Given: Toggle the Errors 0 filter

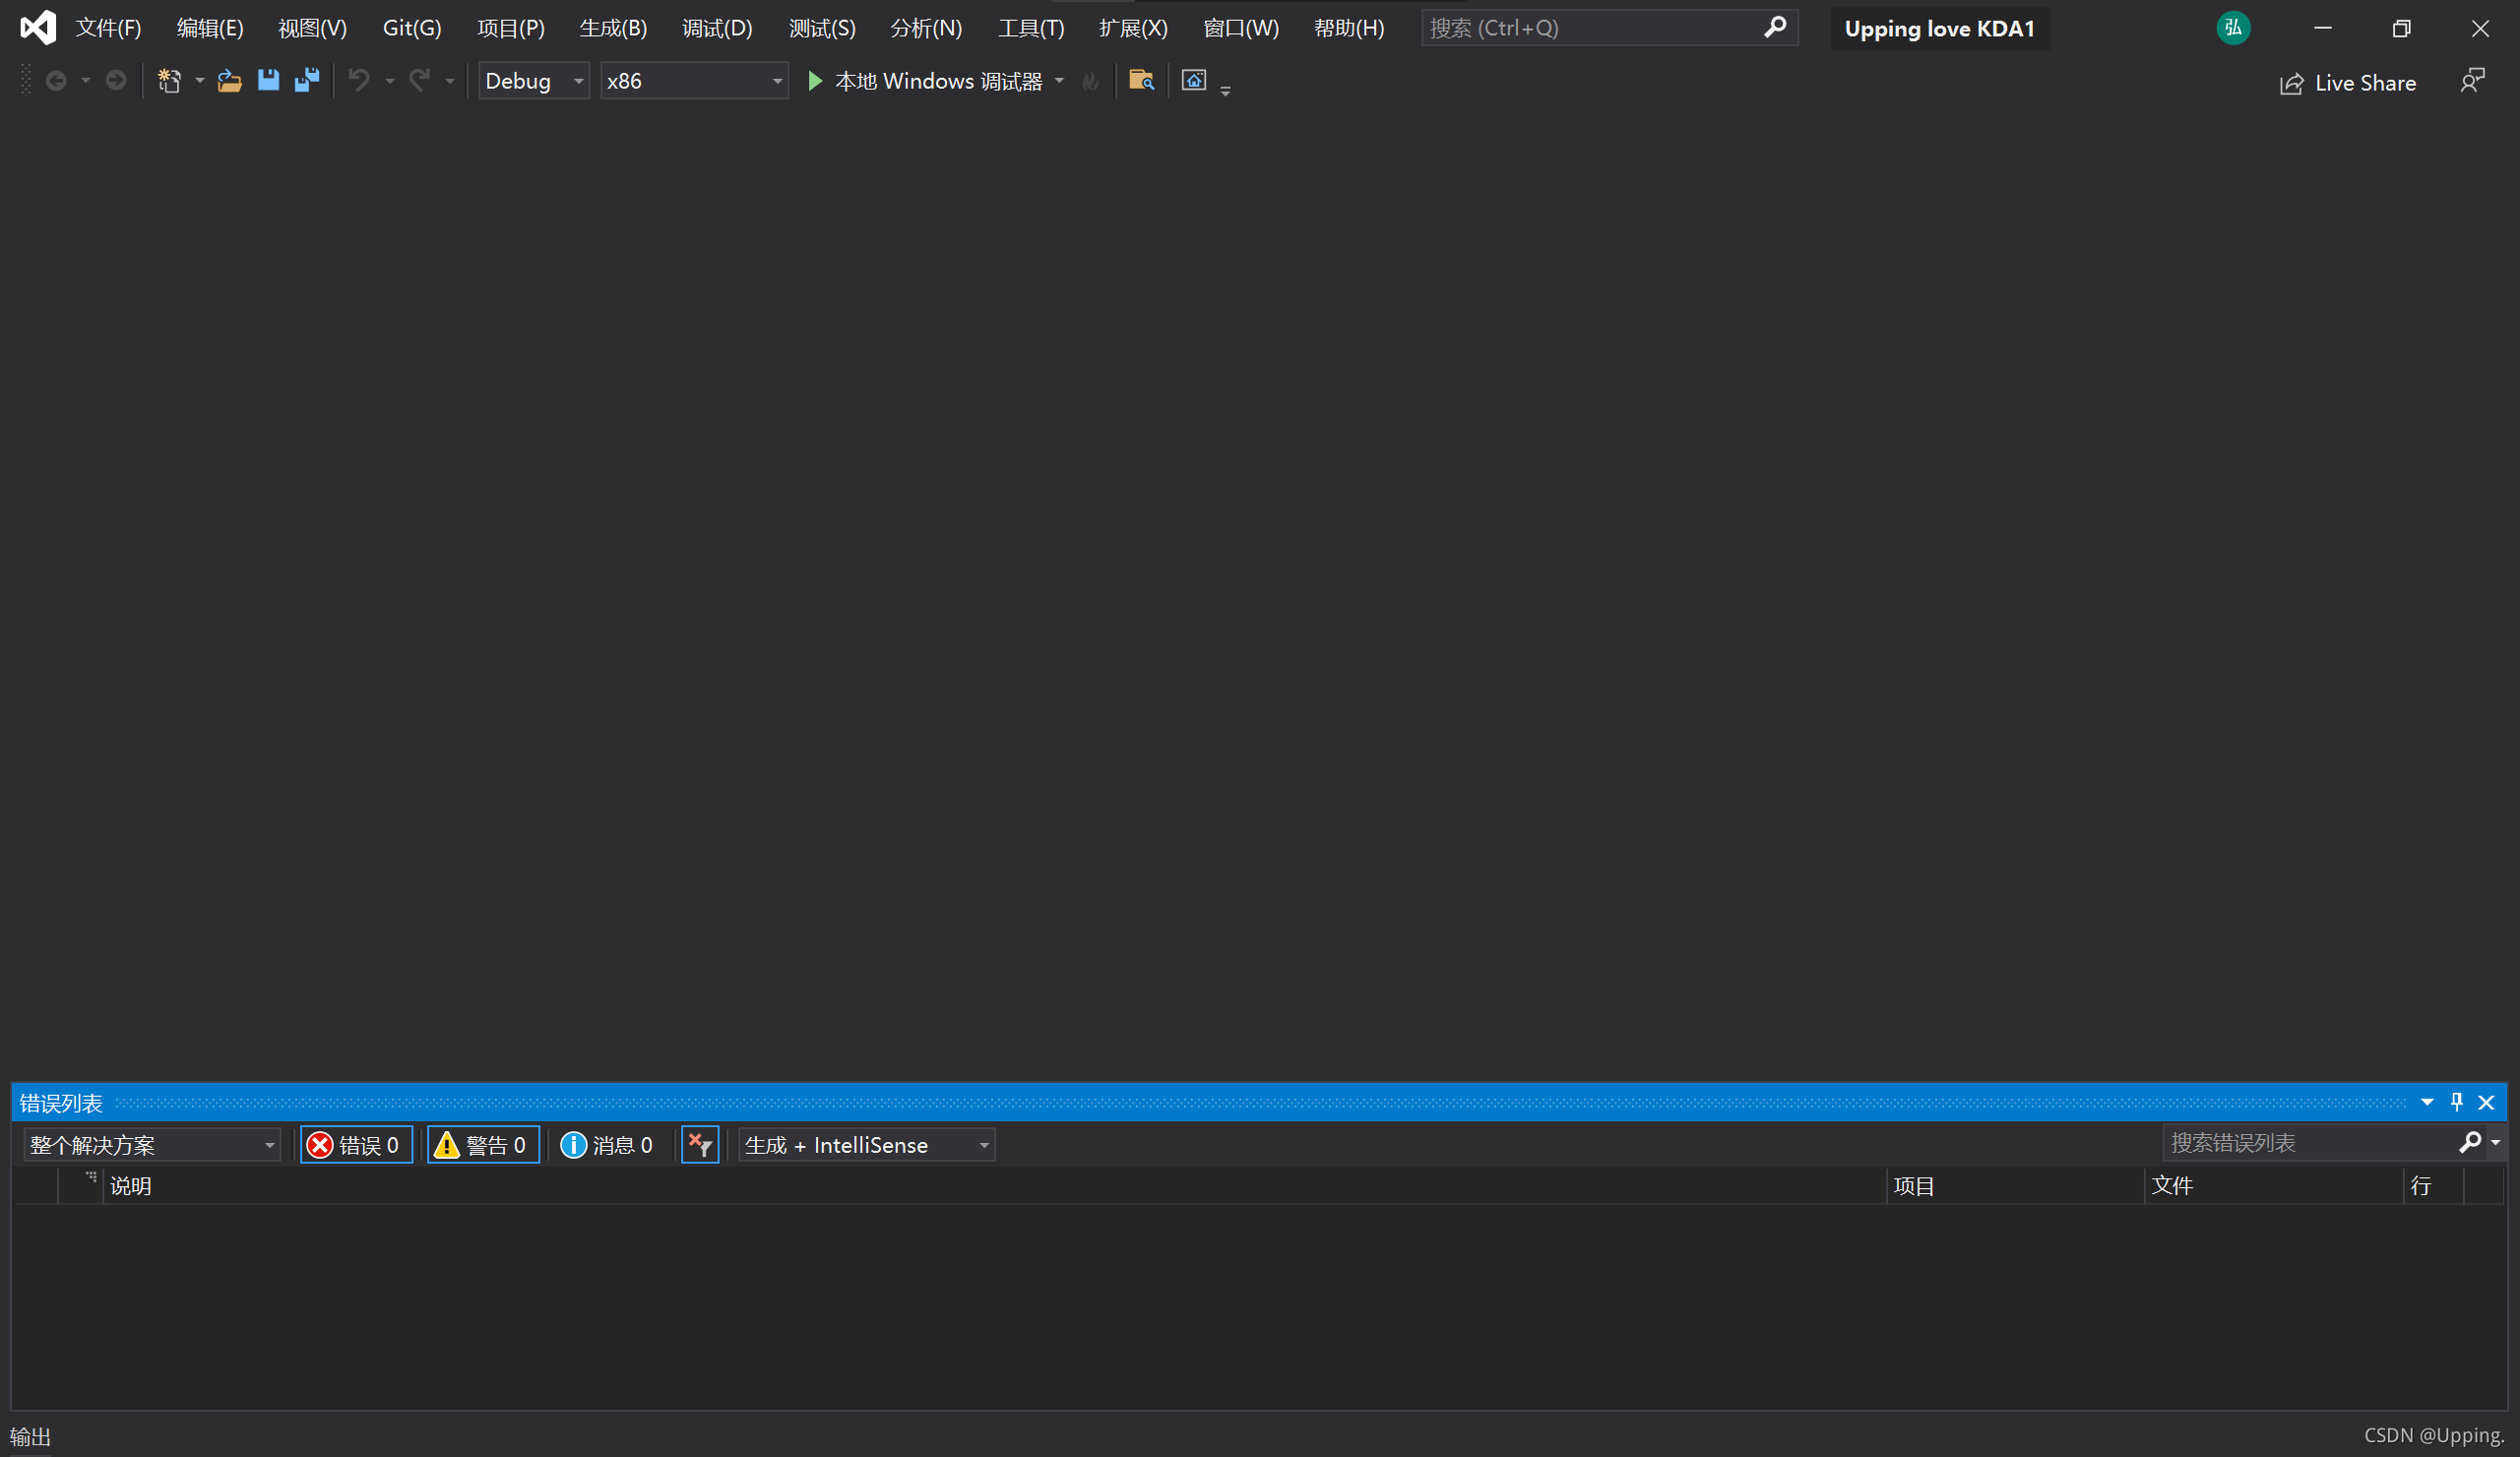Looking at the screenshot, I should pos(356,1145).
